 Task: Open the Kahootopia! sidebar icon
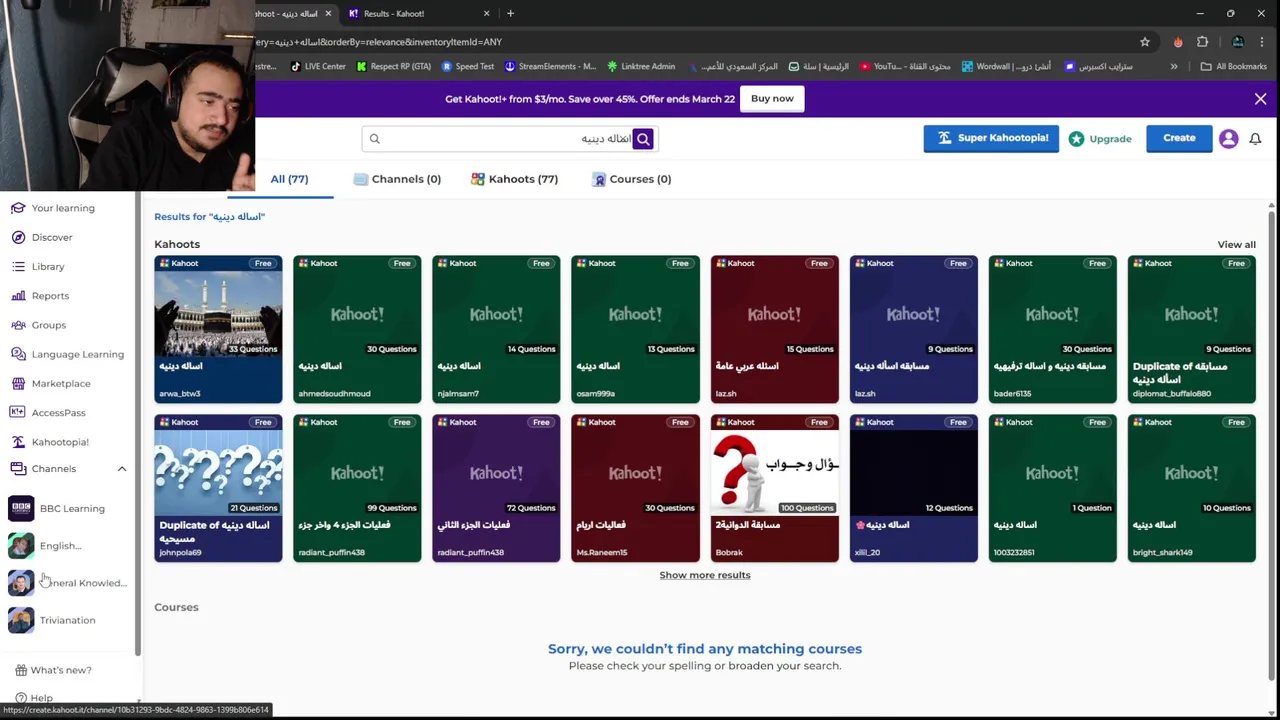point(18,441)
